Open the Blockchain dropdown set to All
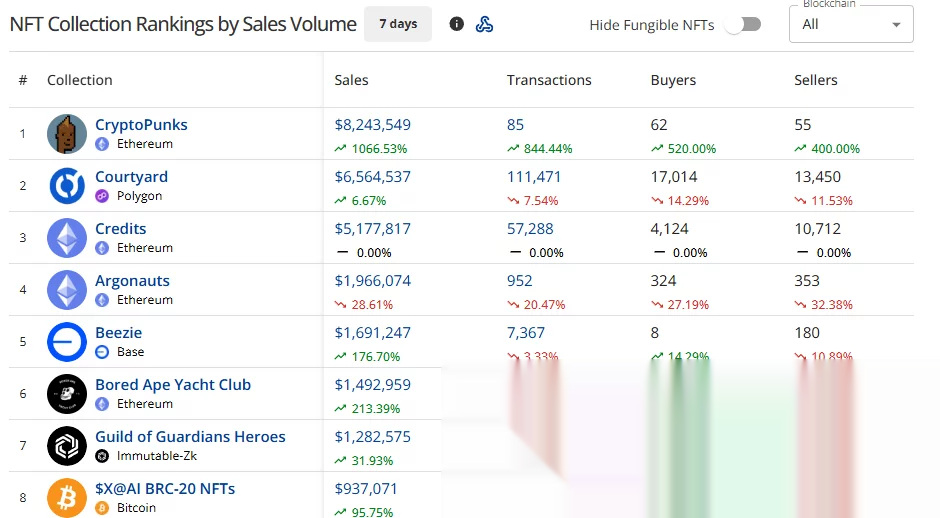Screen dimensions: 940x518 851,25
